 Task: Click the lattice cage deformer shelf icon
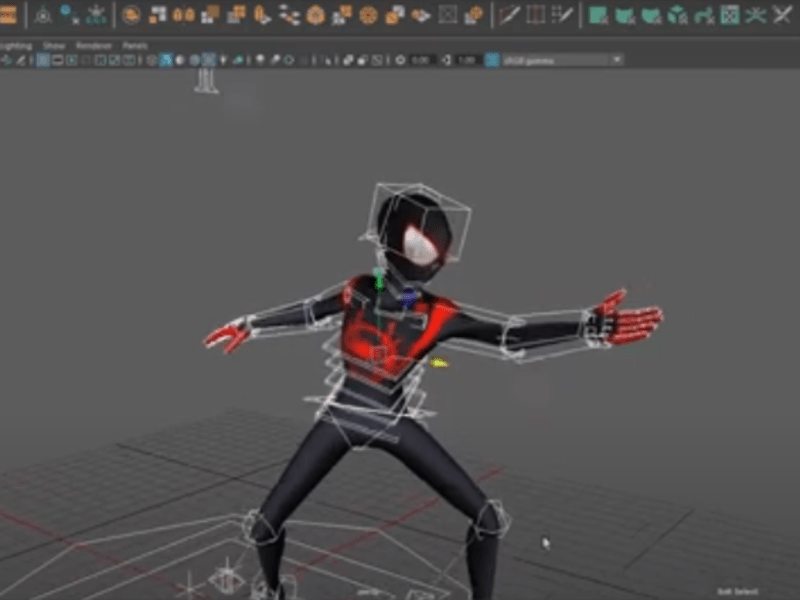click(535, 15)
